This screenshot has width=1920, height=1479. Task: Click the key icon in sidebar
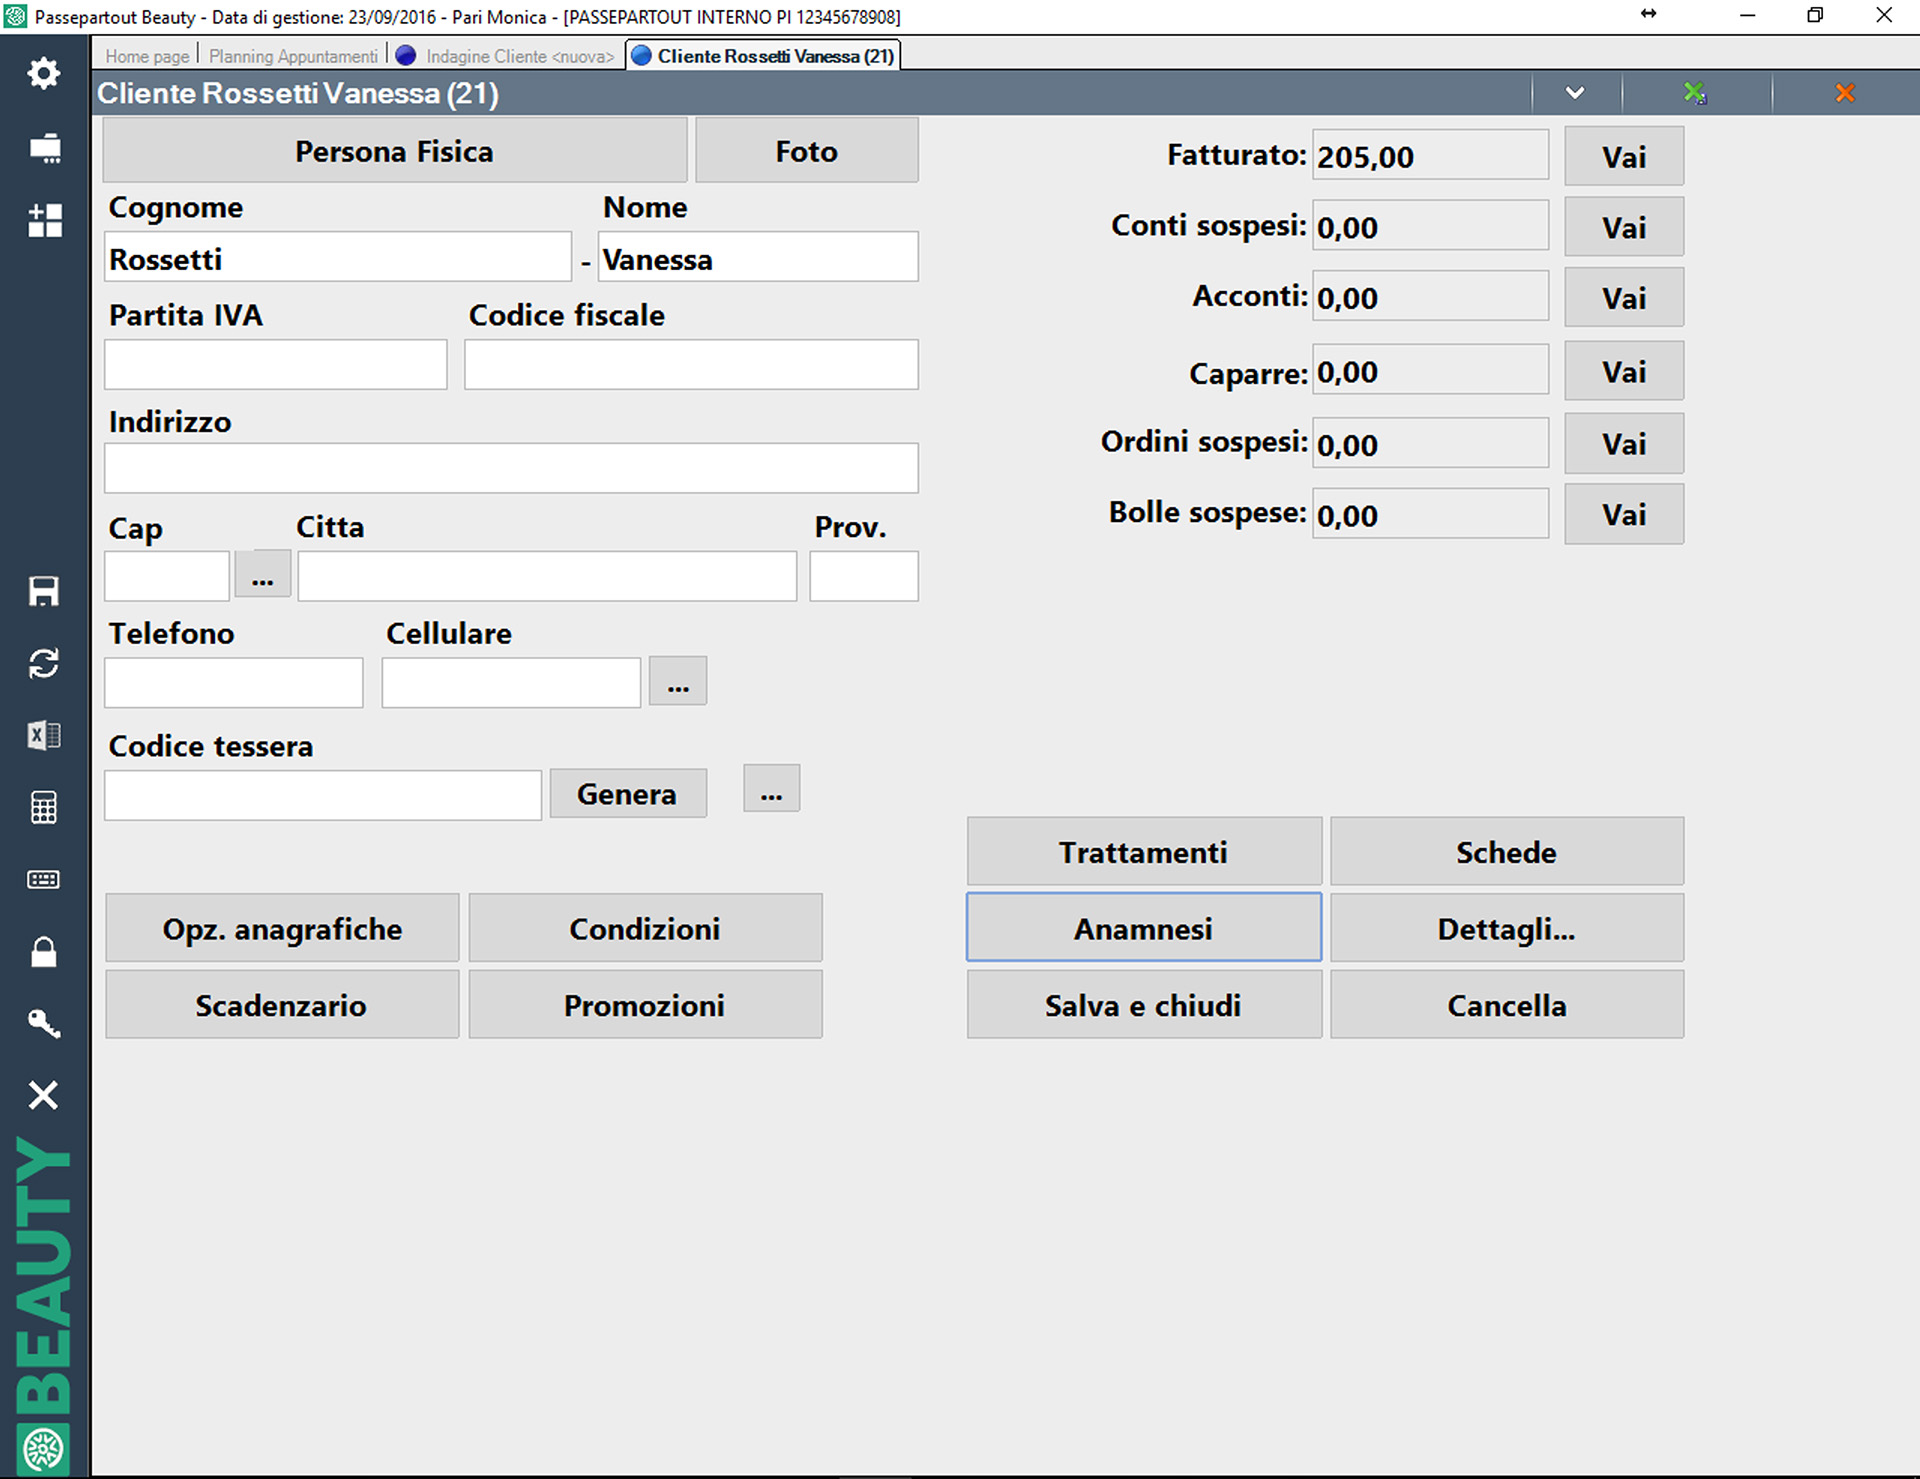click(x=44, y=1023)
